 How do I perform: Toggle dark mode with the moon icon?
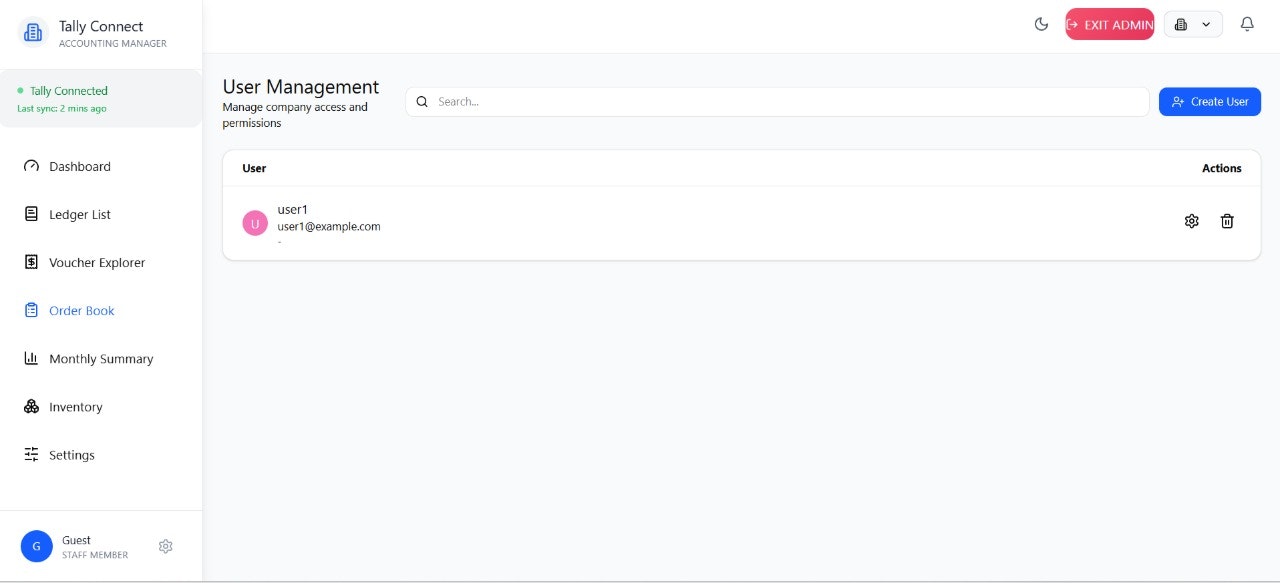1041,24
